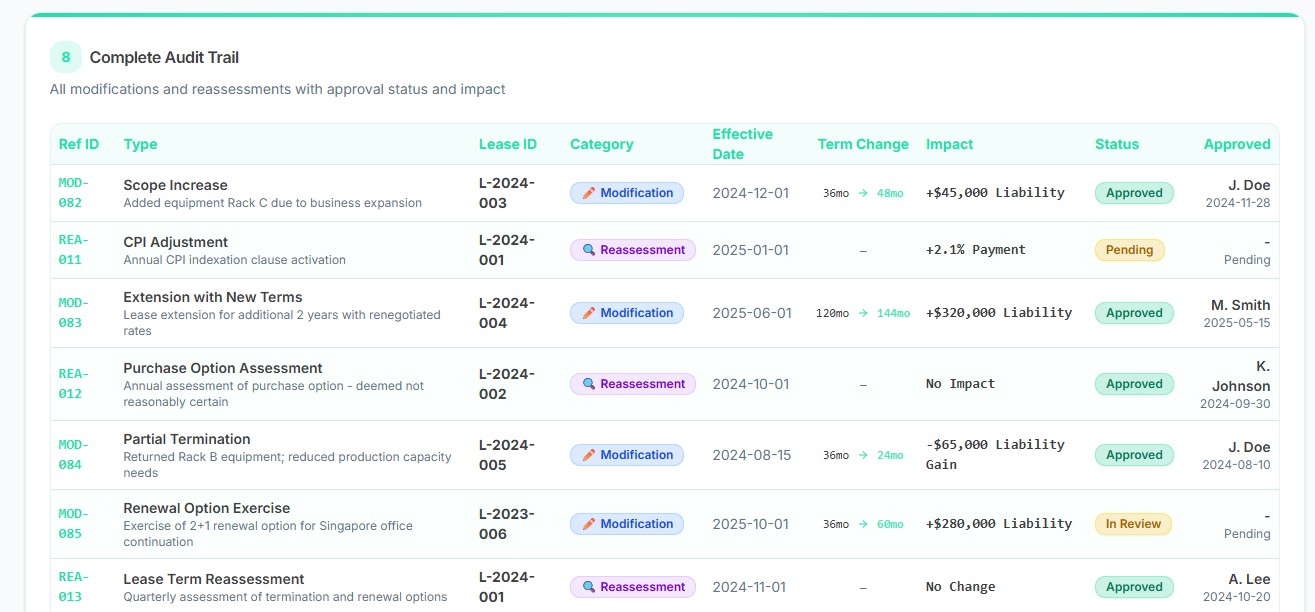Open reference REA-013
This screenshot has width=1315, height=612.
[x=74, y=587]
